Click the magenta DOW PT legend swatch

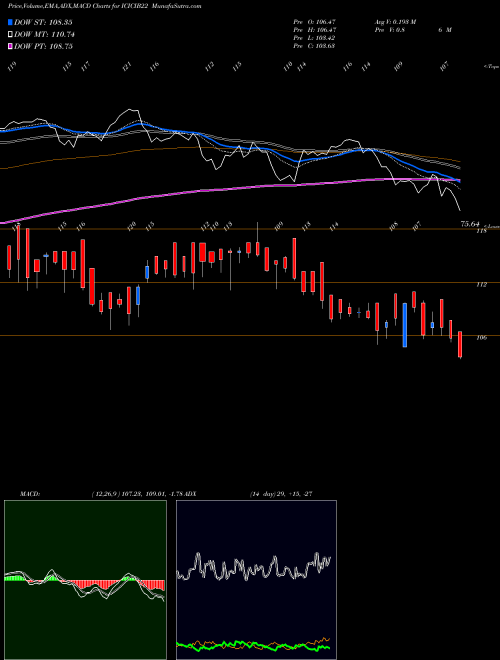click(x=10, y=46)
